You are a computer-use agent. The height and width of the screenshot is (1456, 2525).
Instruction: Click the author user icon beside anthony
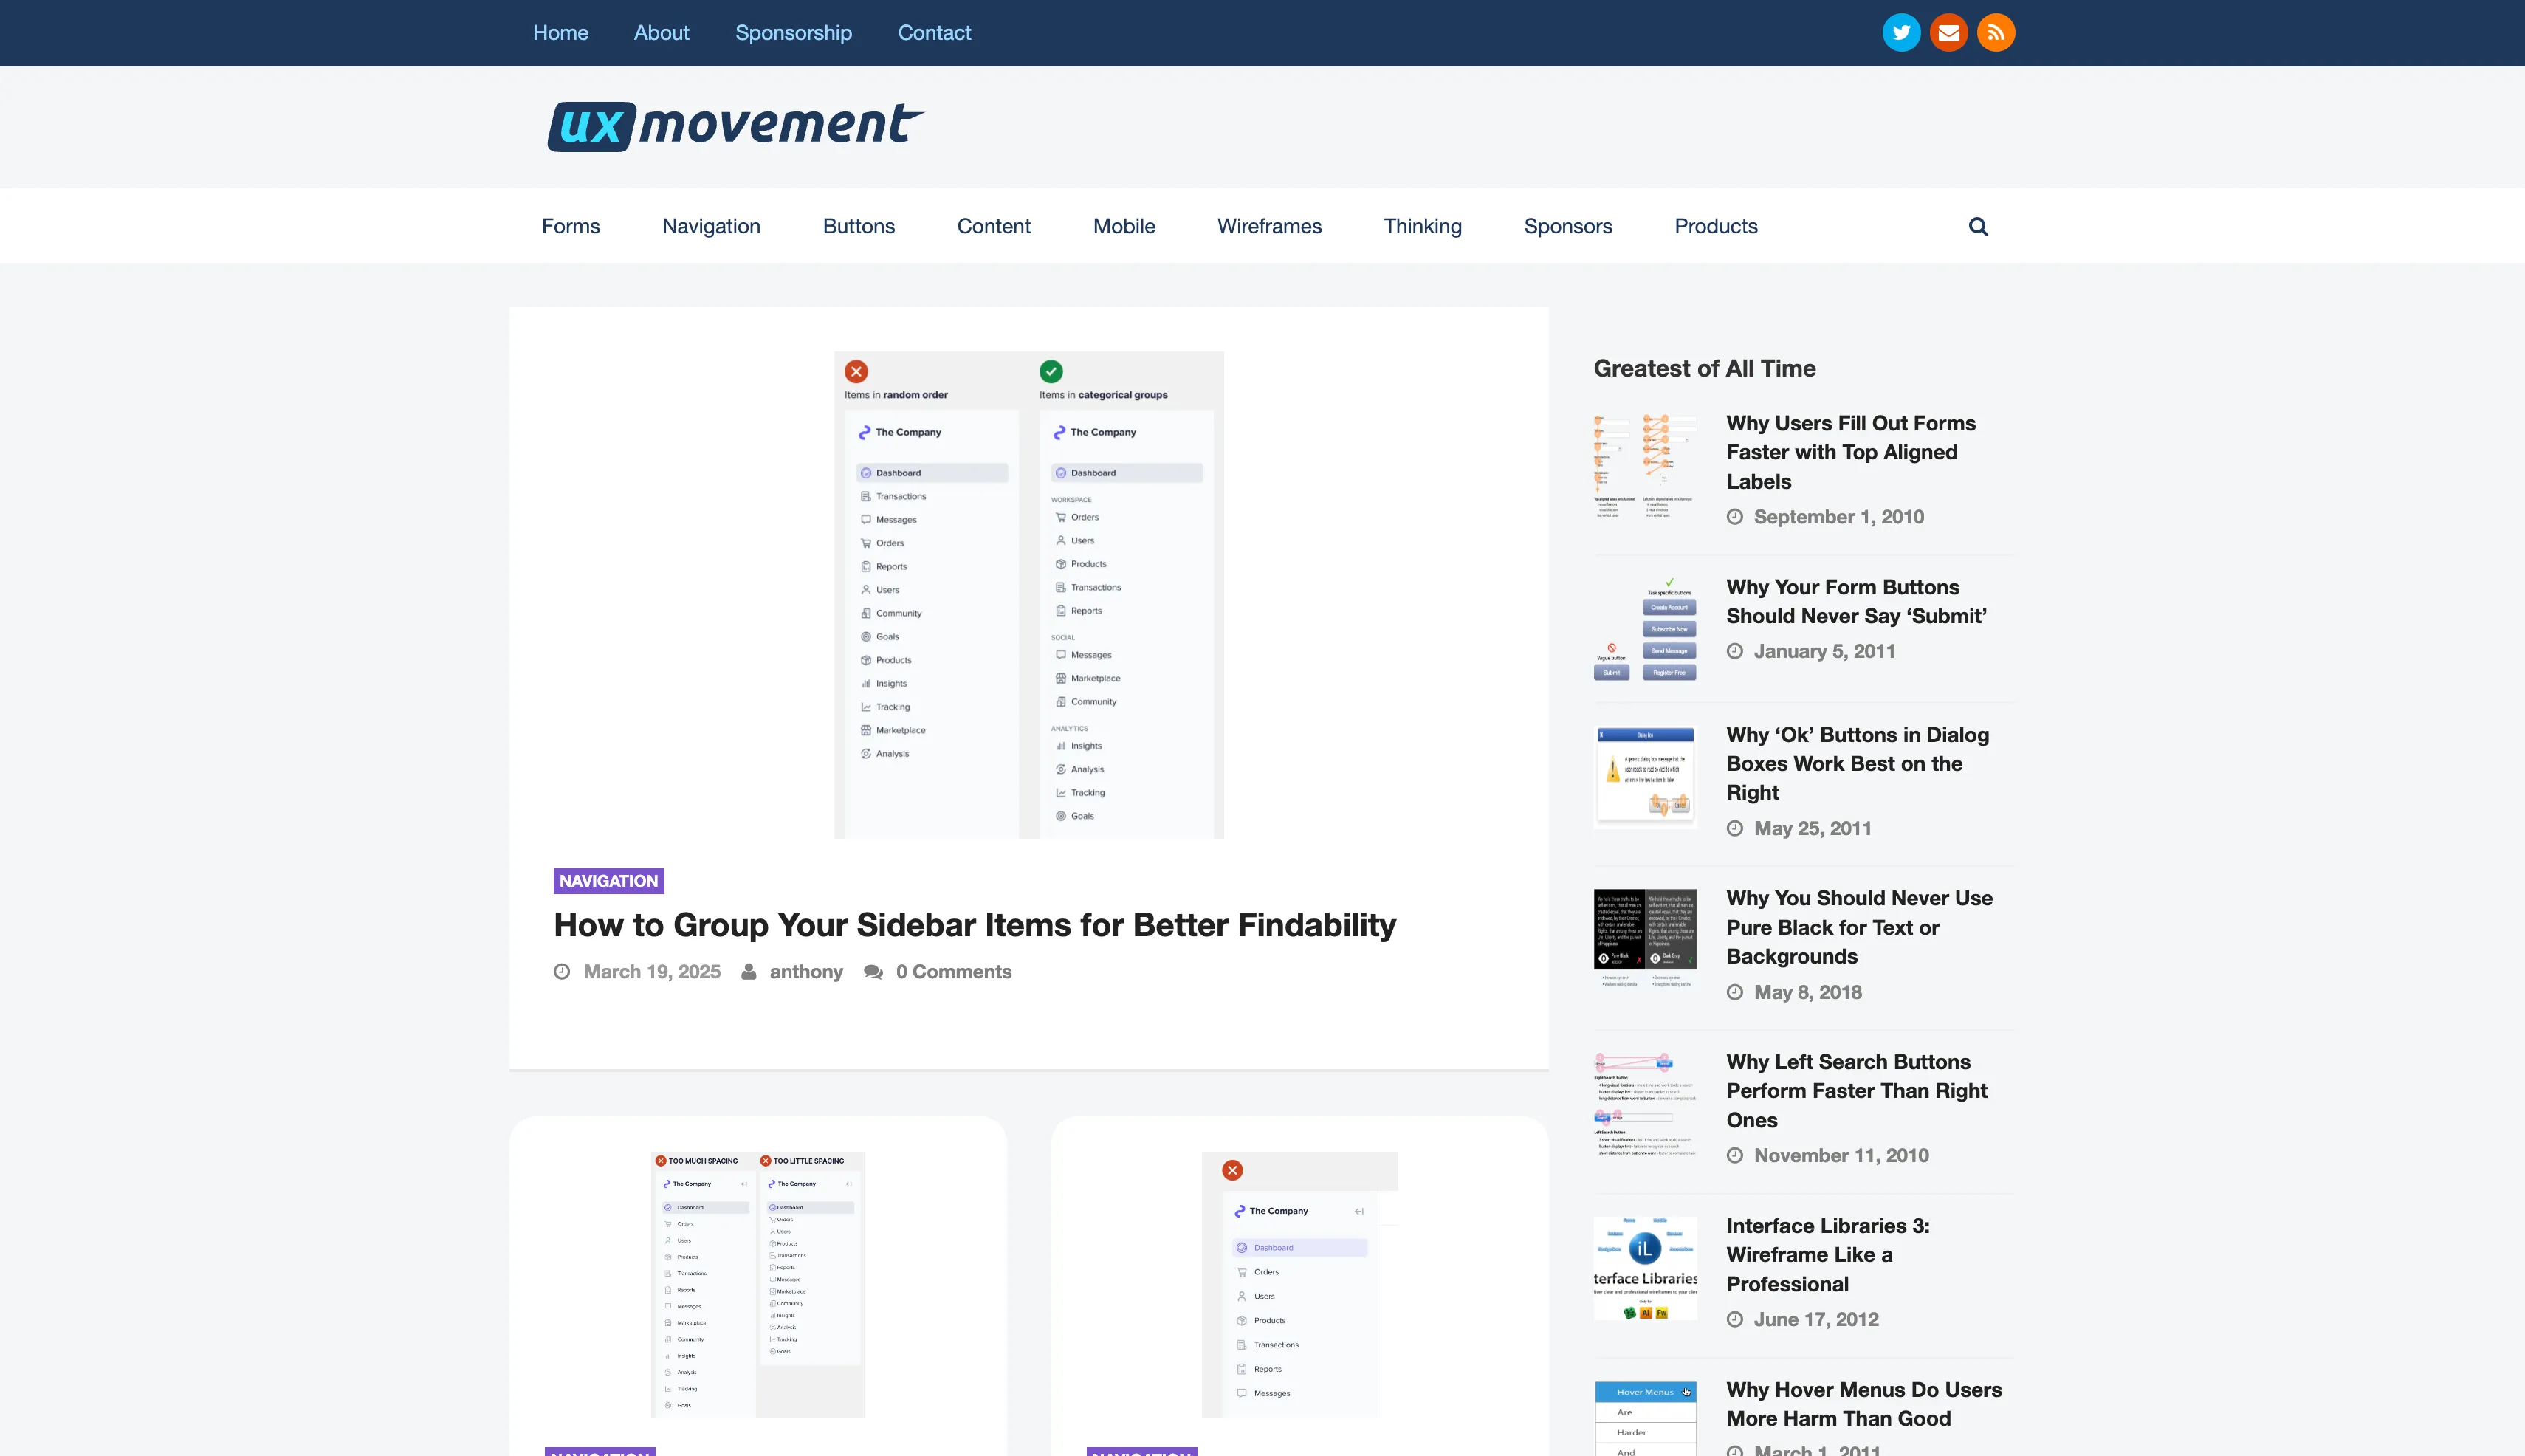pyautogui.click(x=748, y=972)
